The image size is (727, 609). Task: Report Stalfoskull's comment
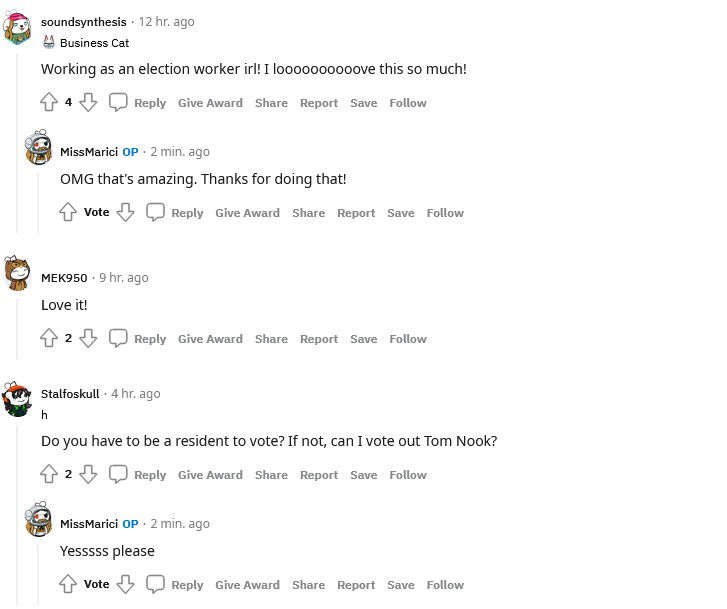(x=319, y=475)
